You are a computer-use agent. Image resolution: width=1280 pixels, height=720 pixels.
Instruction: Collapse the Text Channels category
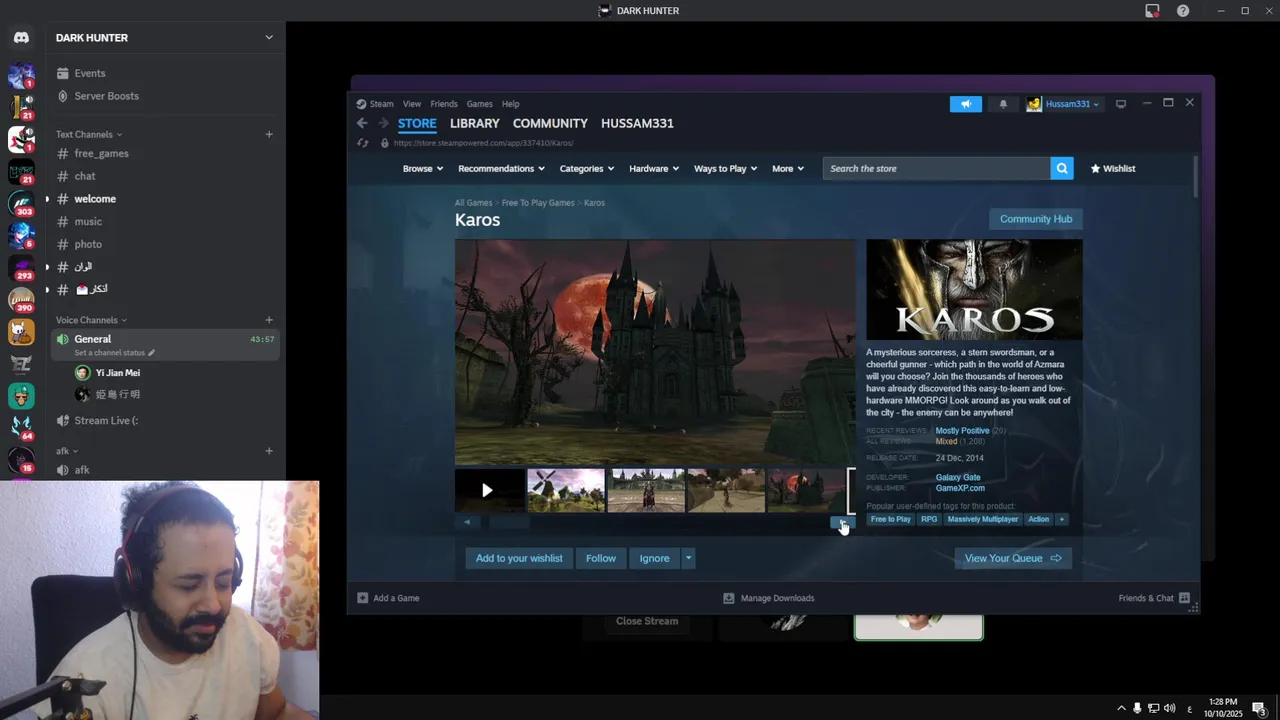(x=89, y=134)
